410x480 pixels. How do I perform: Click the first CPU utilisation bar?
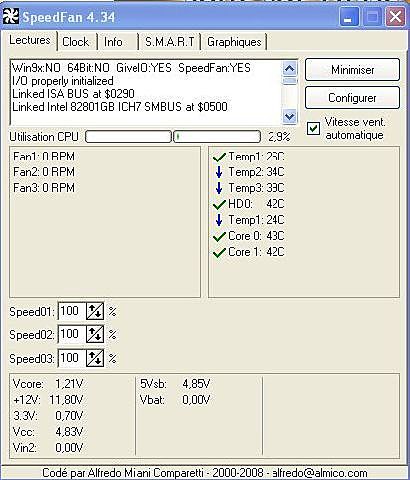click(128, 137)
